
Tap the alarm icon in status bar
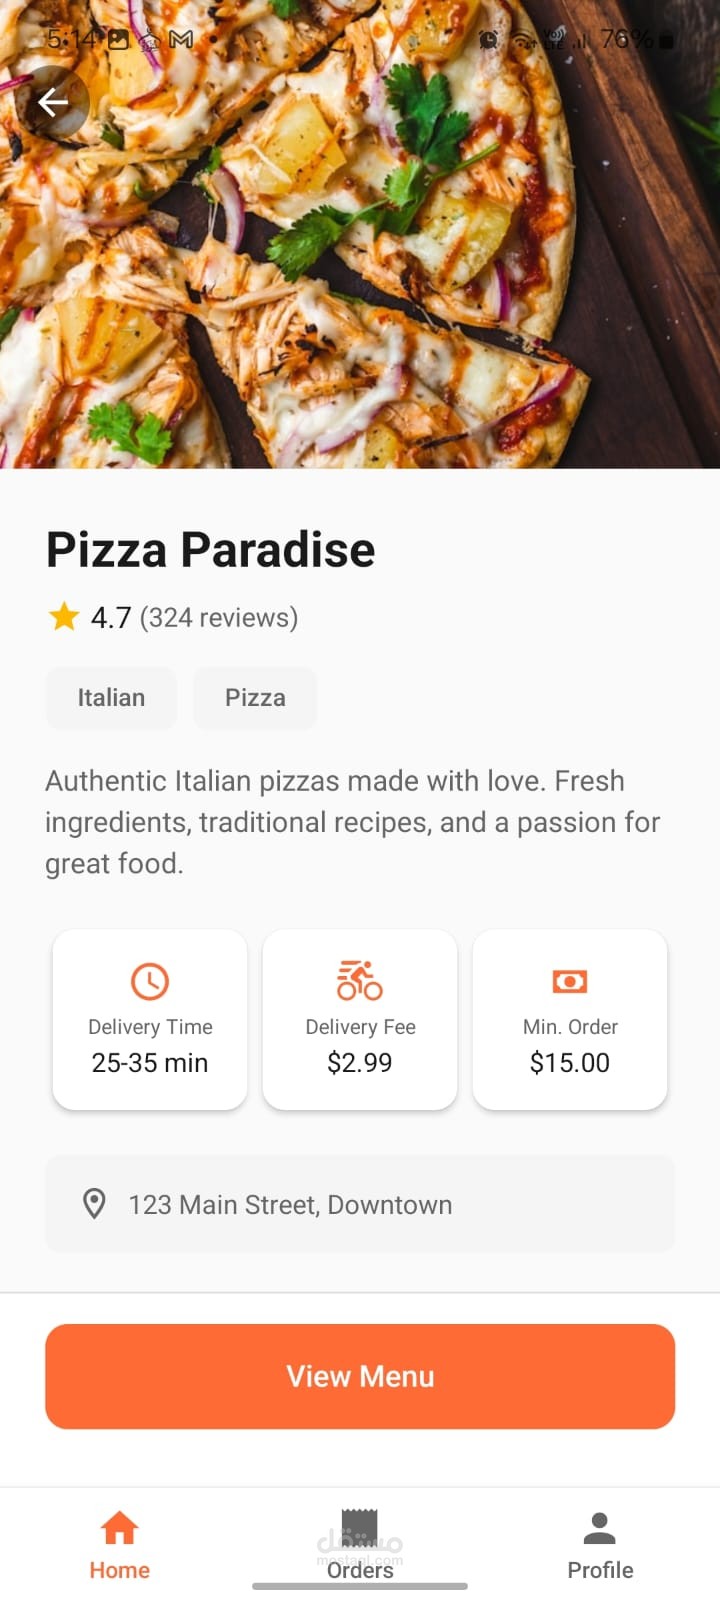(489, 40)
